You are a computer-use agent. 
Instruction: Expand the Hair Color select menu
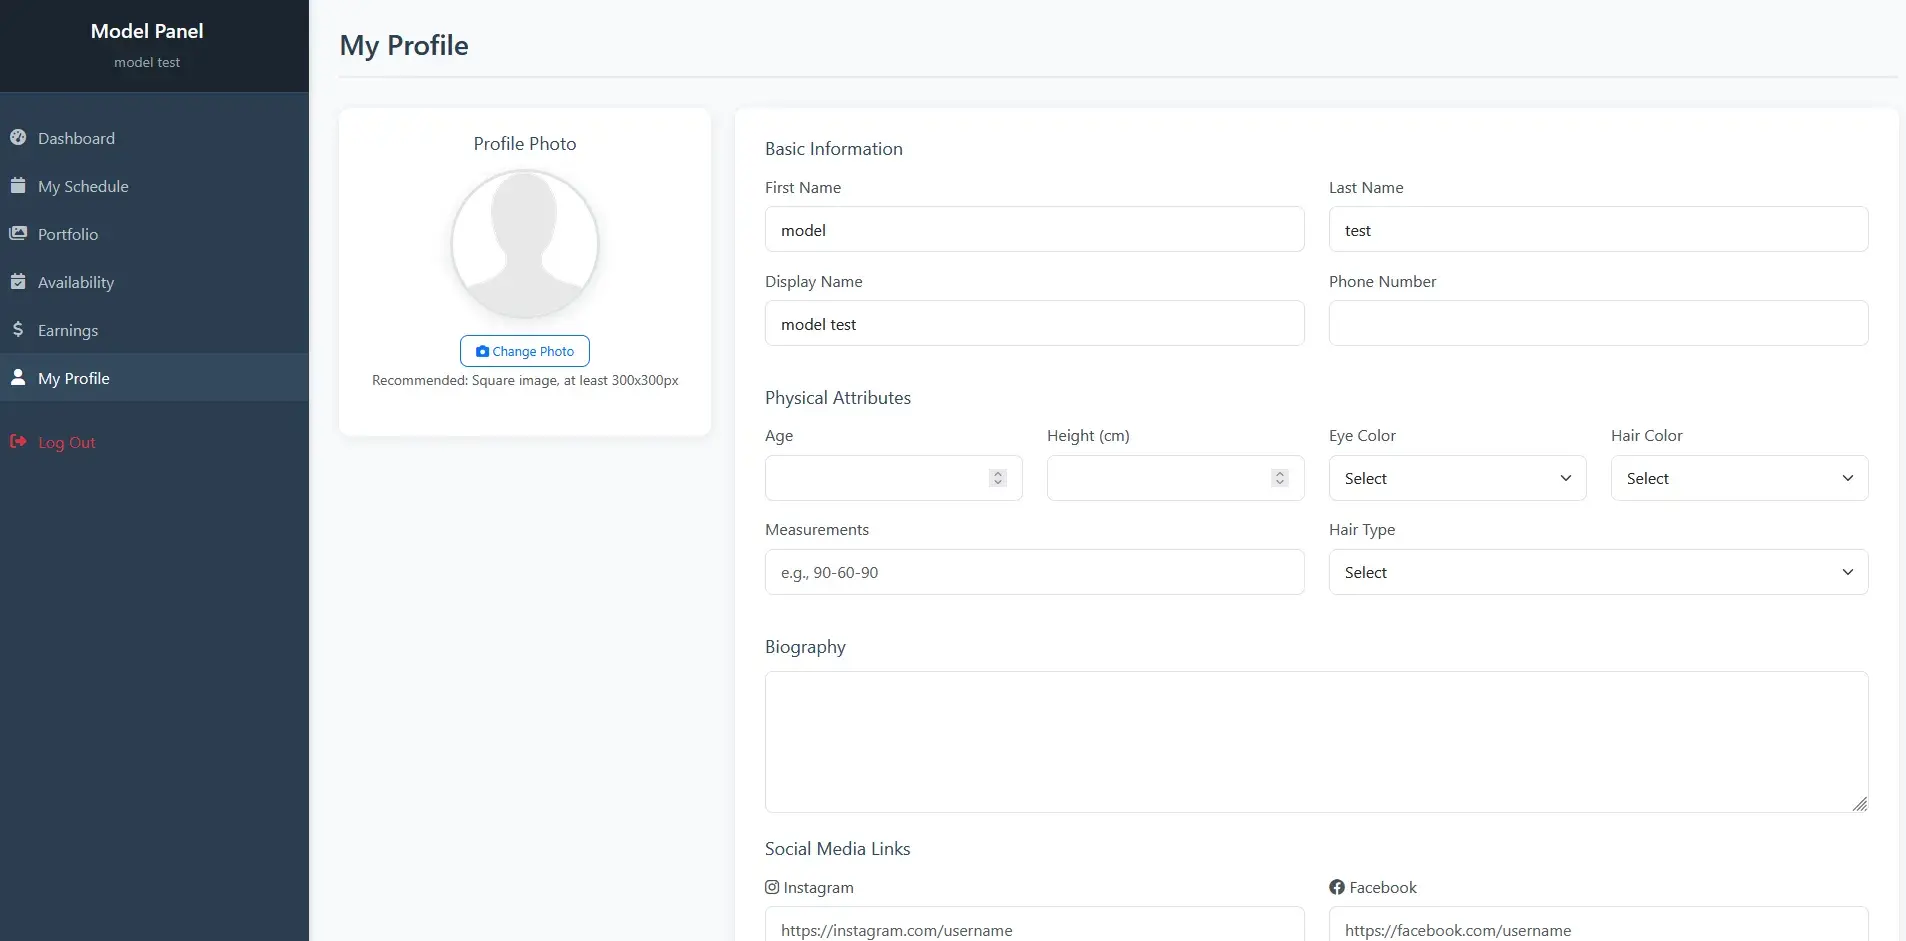point(1739,478)
